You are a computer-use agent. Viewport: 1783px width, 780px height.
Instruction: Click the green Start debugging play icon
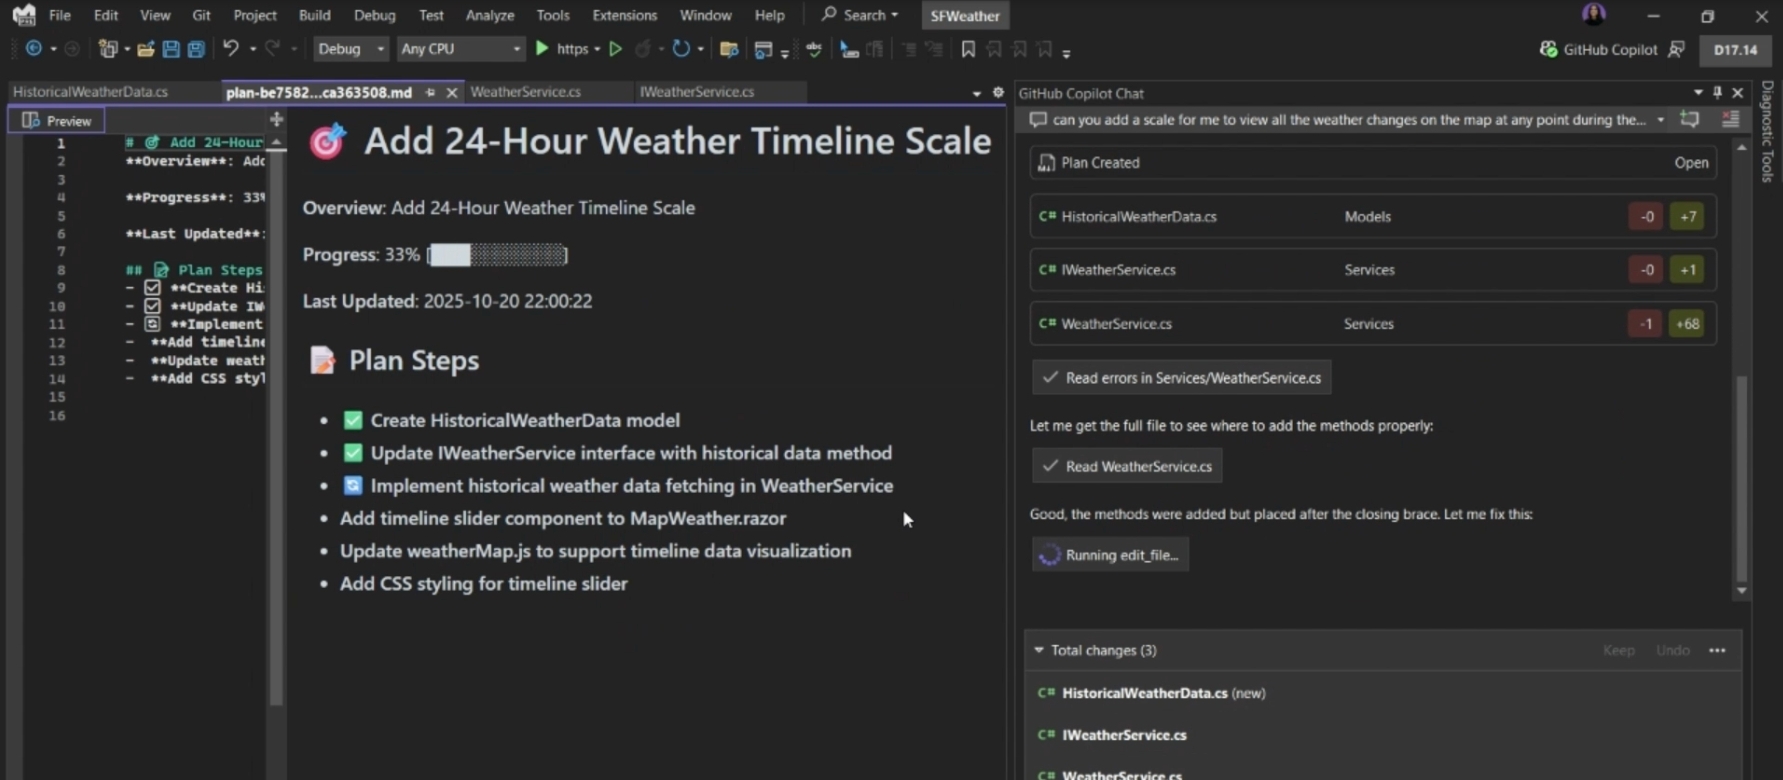tap(542, 48)
